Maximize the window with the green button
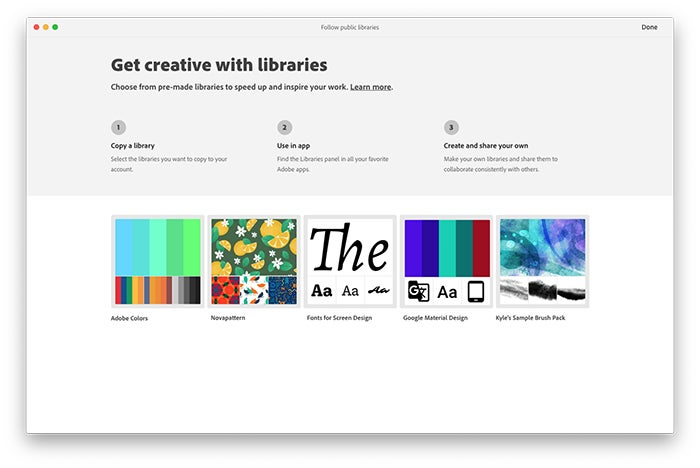The image size is (700, 468). click(x=55, y=27)
